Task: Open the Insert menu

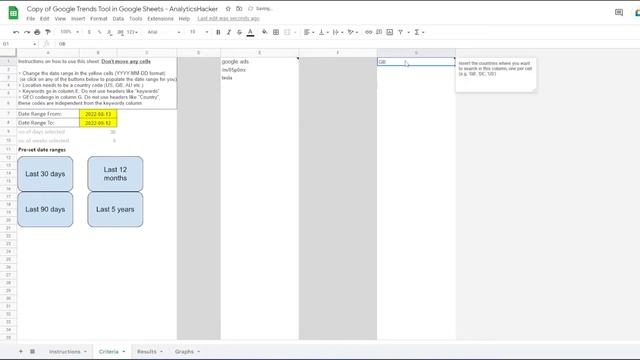Action: (x=78, y=19)
